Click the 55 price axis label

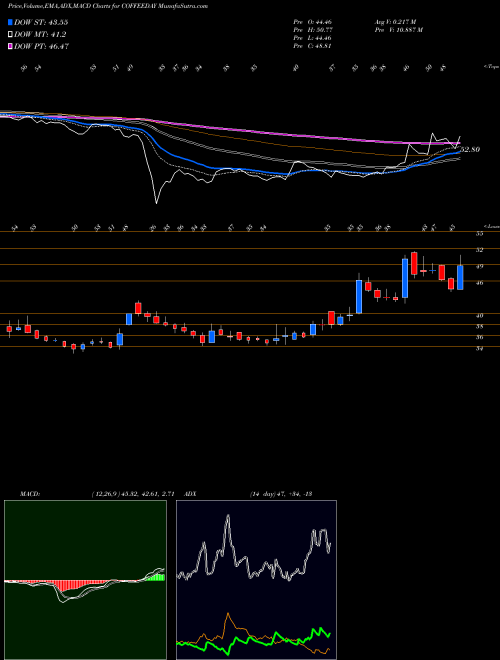pos(479,234)
